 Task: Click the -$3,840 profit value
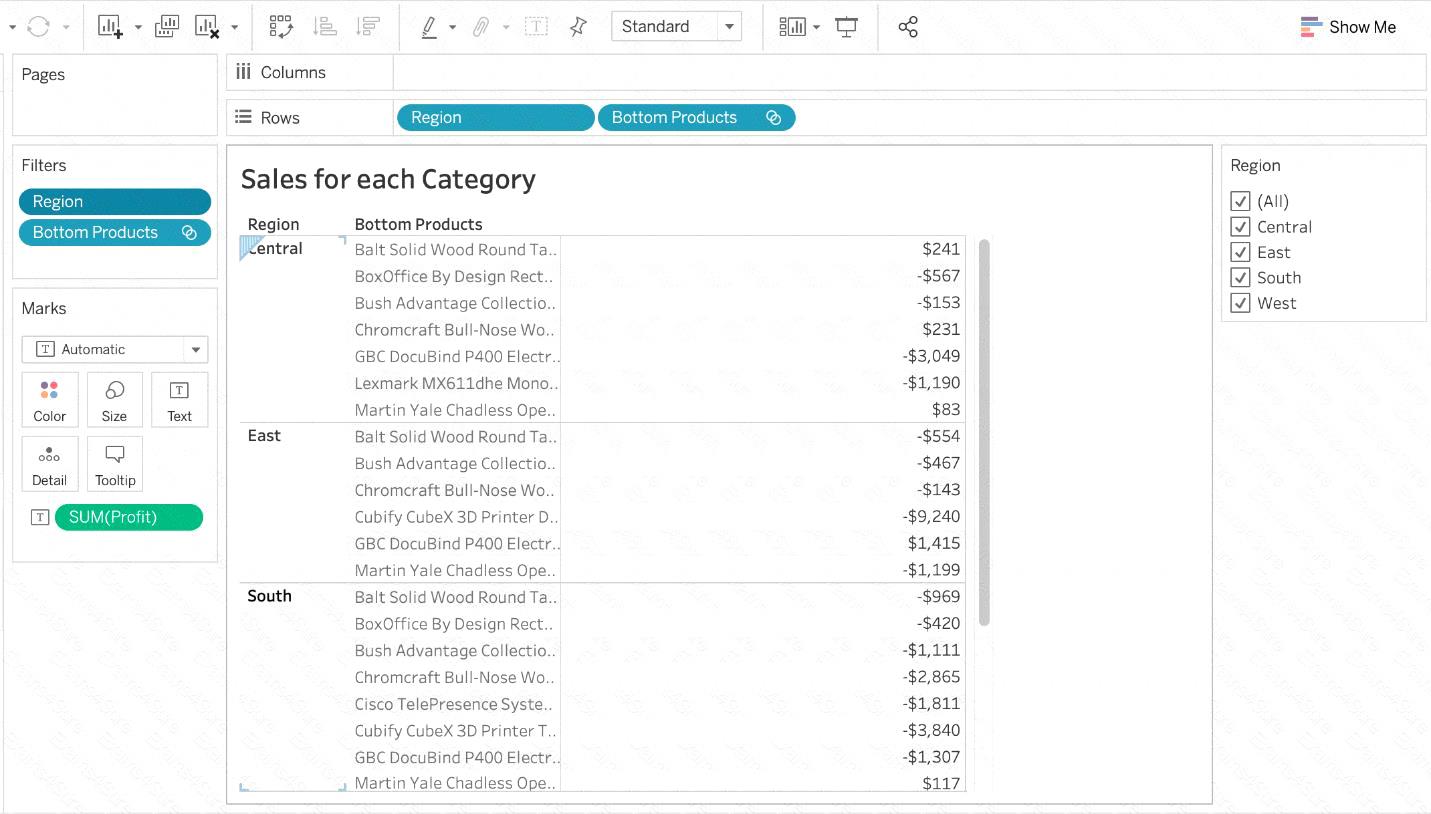point(931,730)
